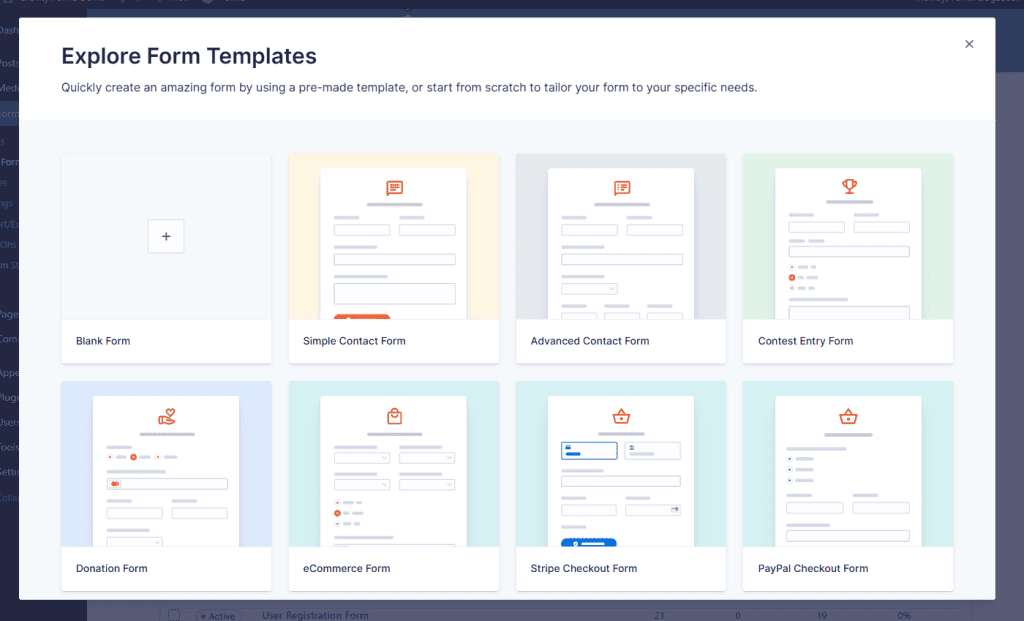This screenshot has width=1024, height=621.
Task: Choose the Stripe Checkout Form template preview
Action: click(620, 464)
